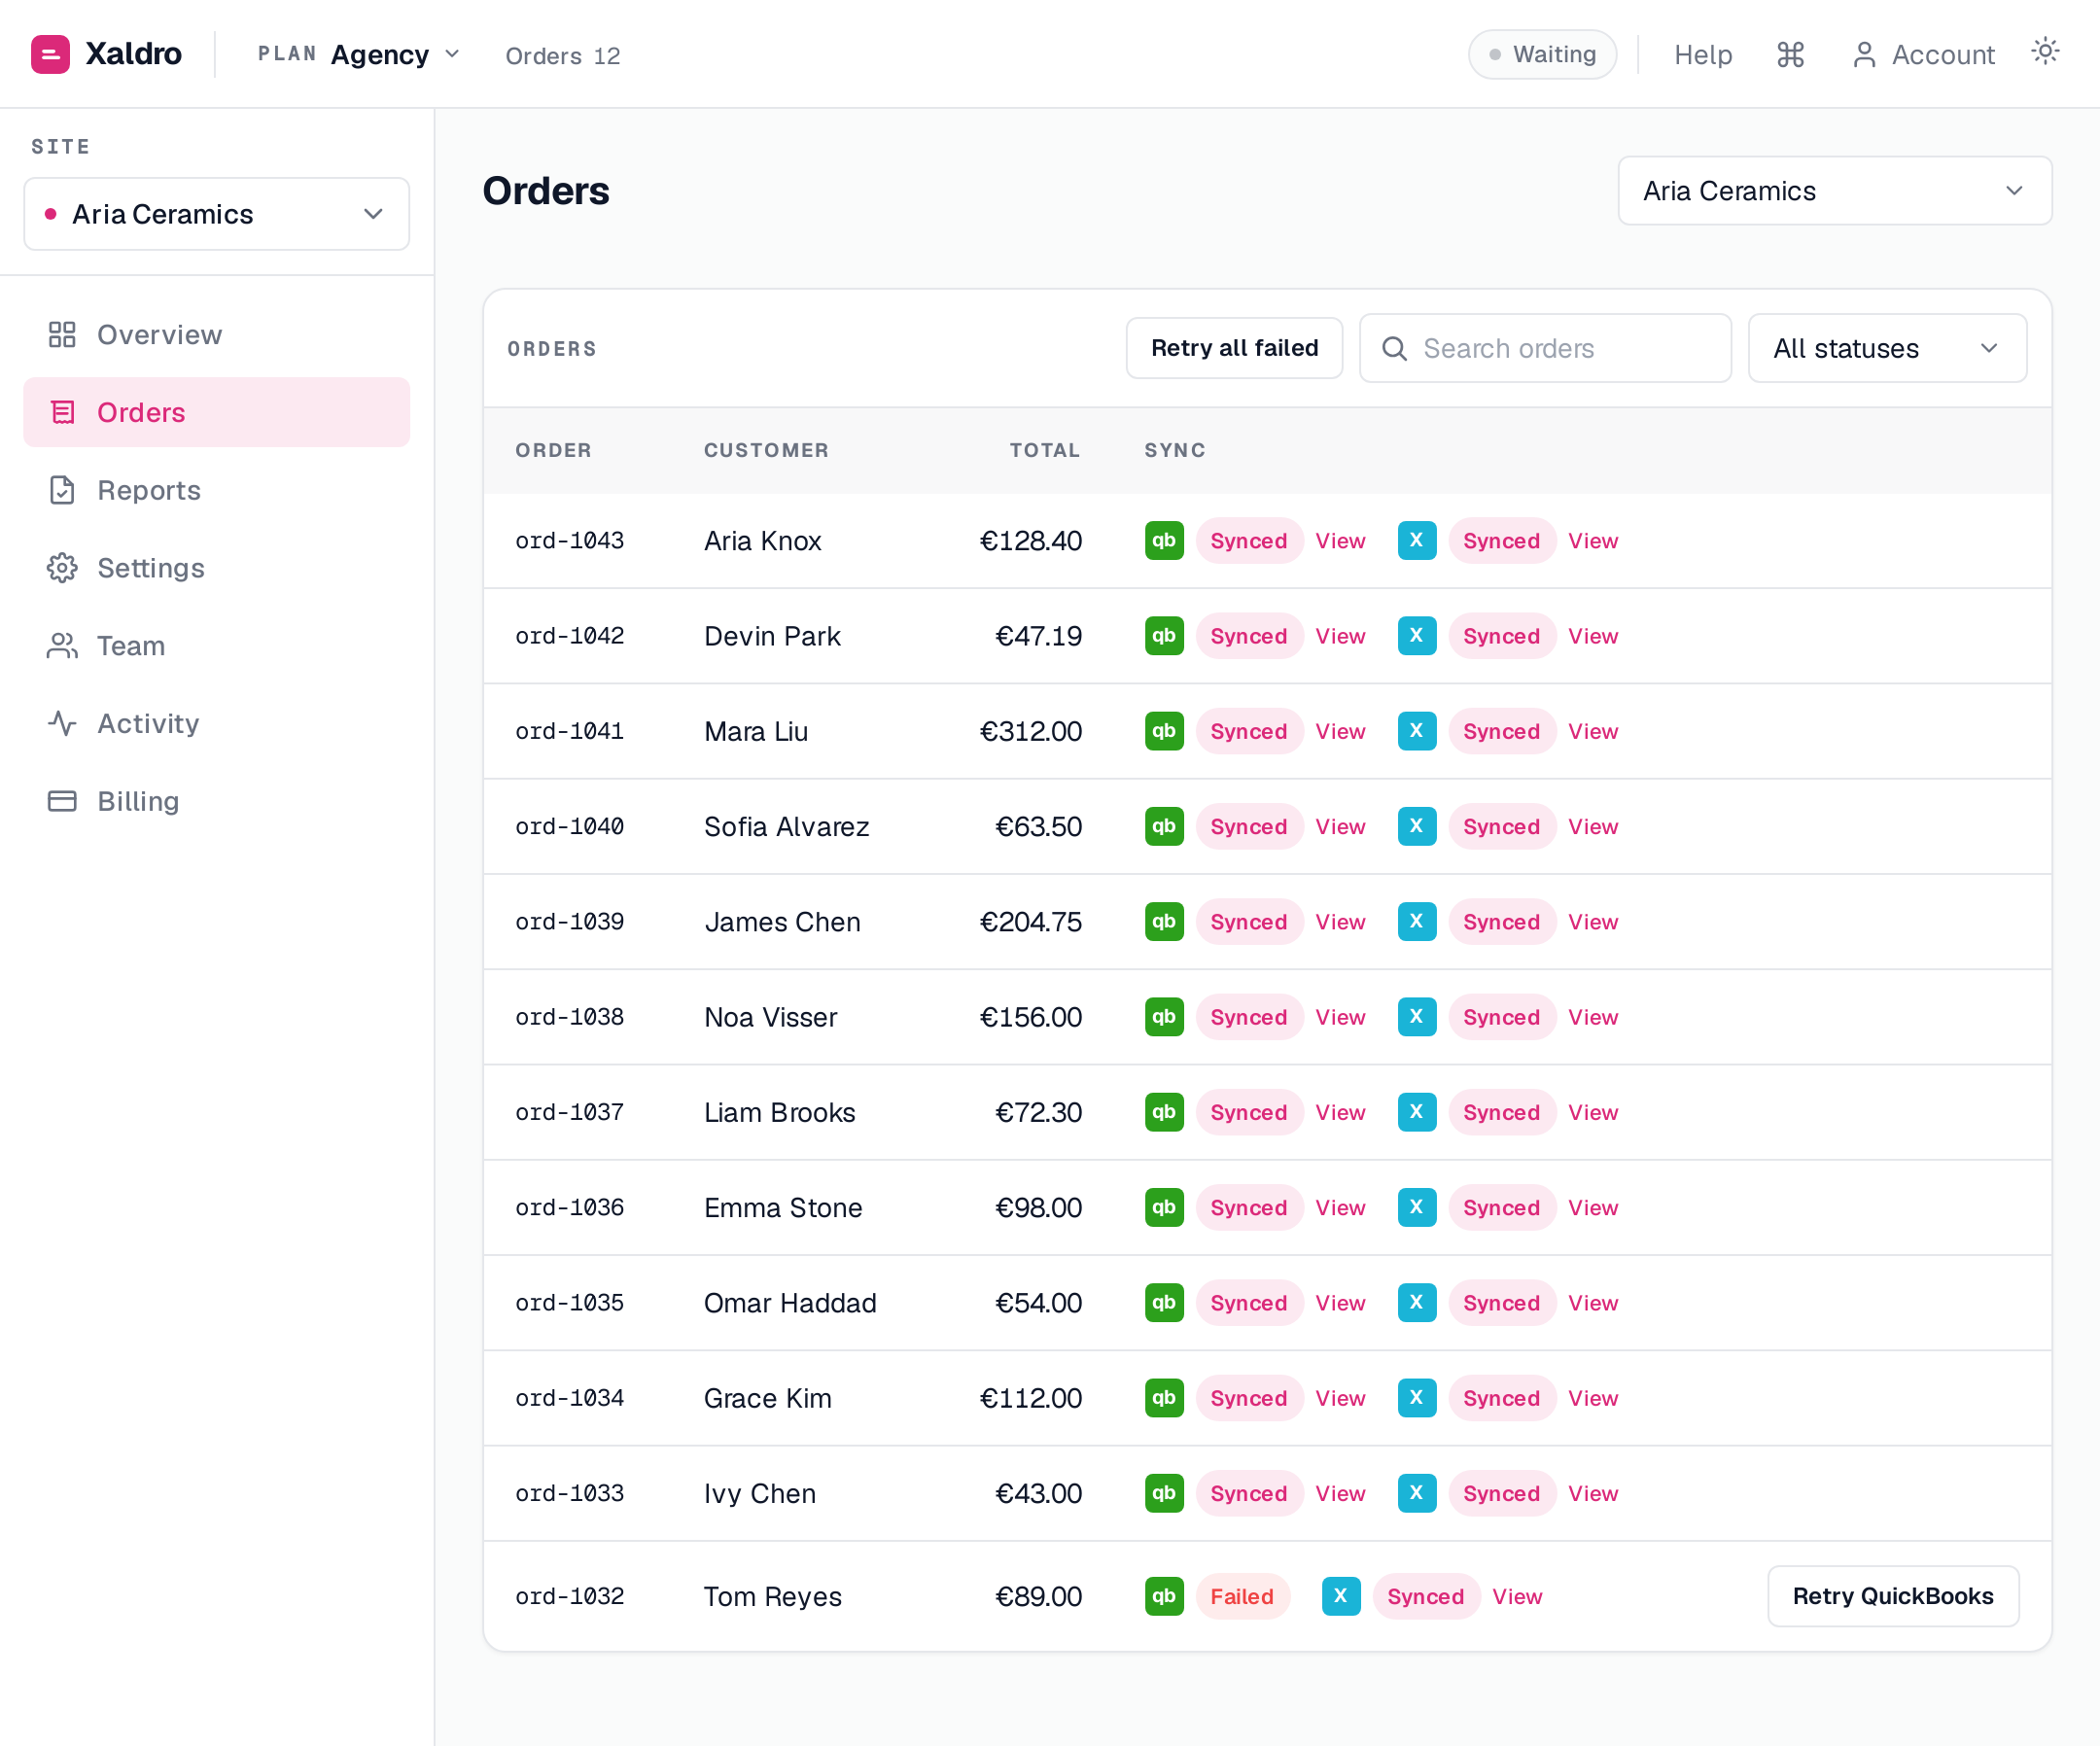
Task: Click the Team people icon
Action: pos(62,646)
